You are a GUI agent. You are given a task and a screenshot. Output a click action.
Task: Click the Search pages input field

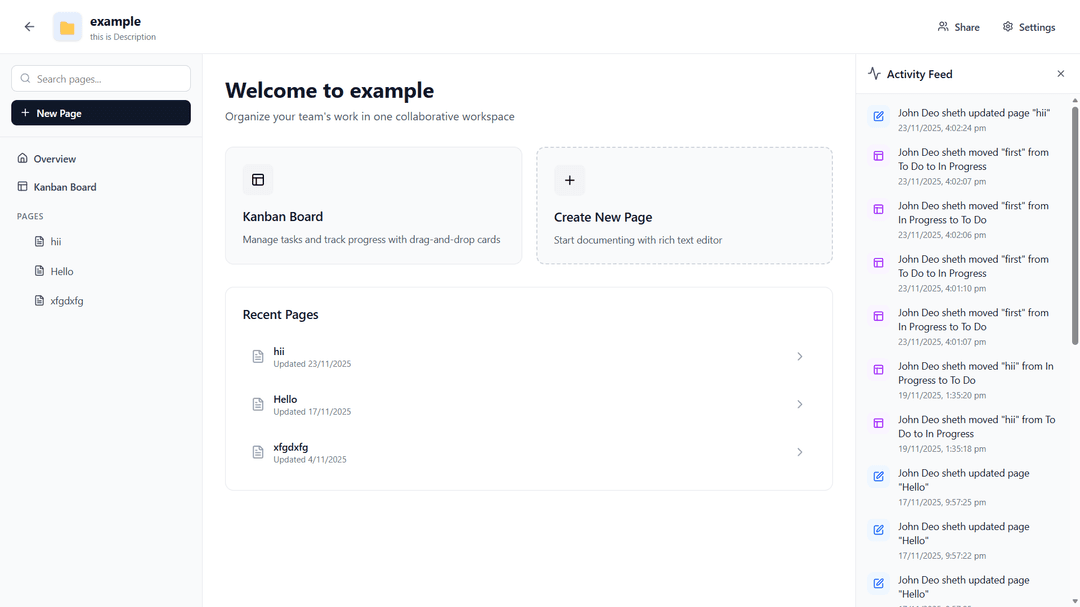pos(100,78)
